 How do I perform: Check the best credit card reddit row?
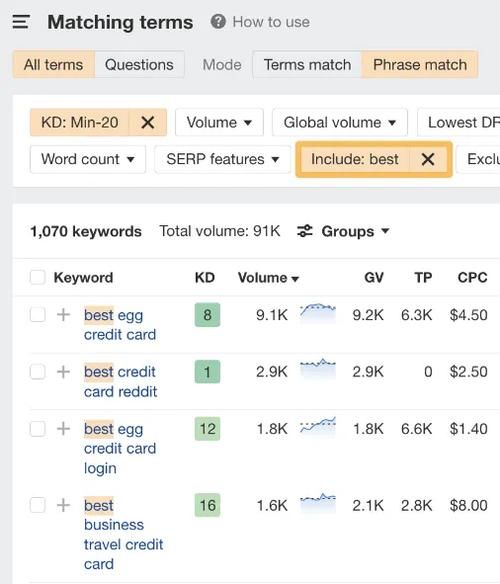38,372
